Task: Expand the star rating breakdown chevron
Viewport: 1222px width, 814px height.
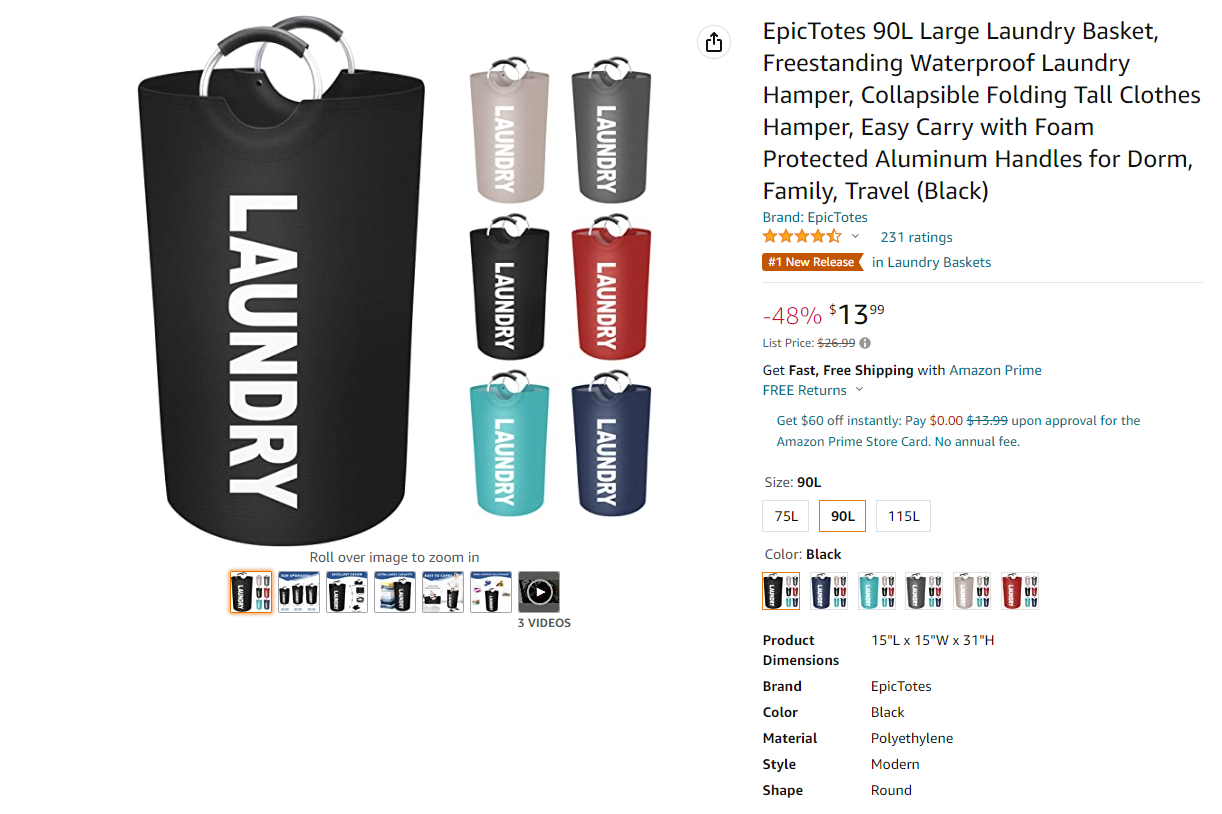Action: (x=855, y=237)
